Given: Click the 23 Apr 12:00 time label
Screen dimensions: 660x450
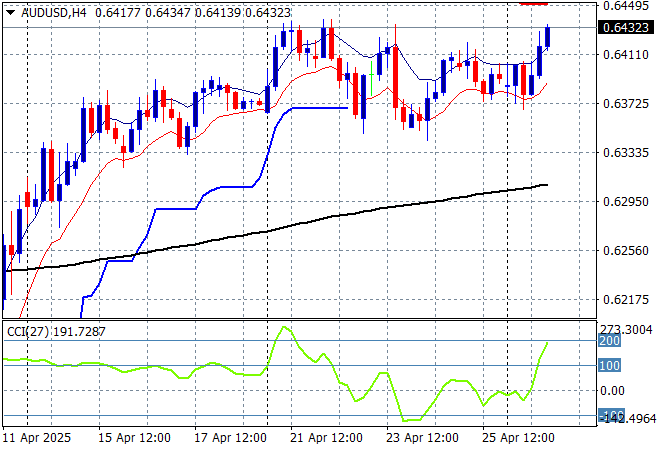Looking at the screenshot, I should point(422,438).
